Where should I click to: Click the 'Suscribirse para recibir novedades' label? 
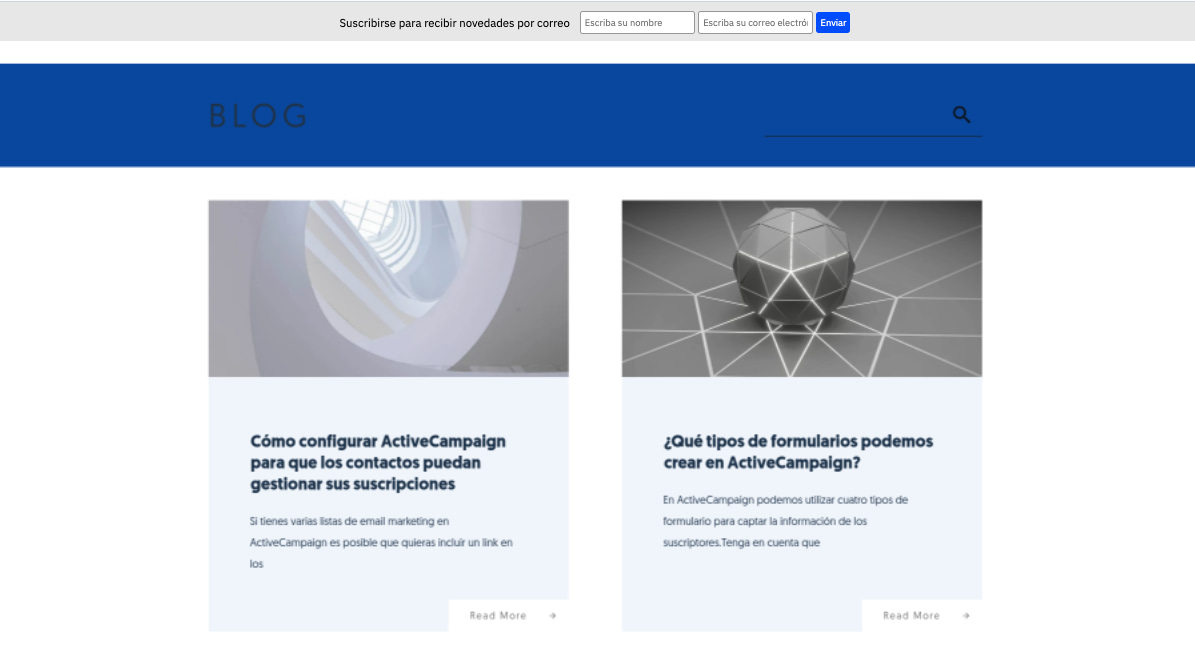(454, 23)
